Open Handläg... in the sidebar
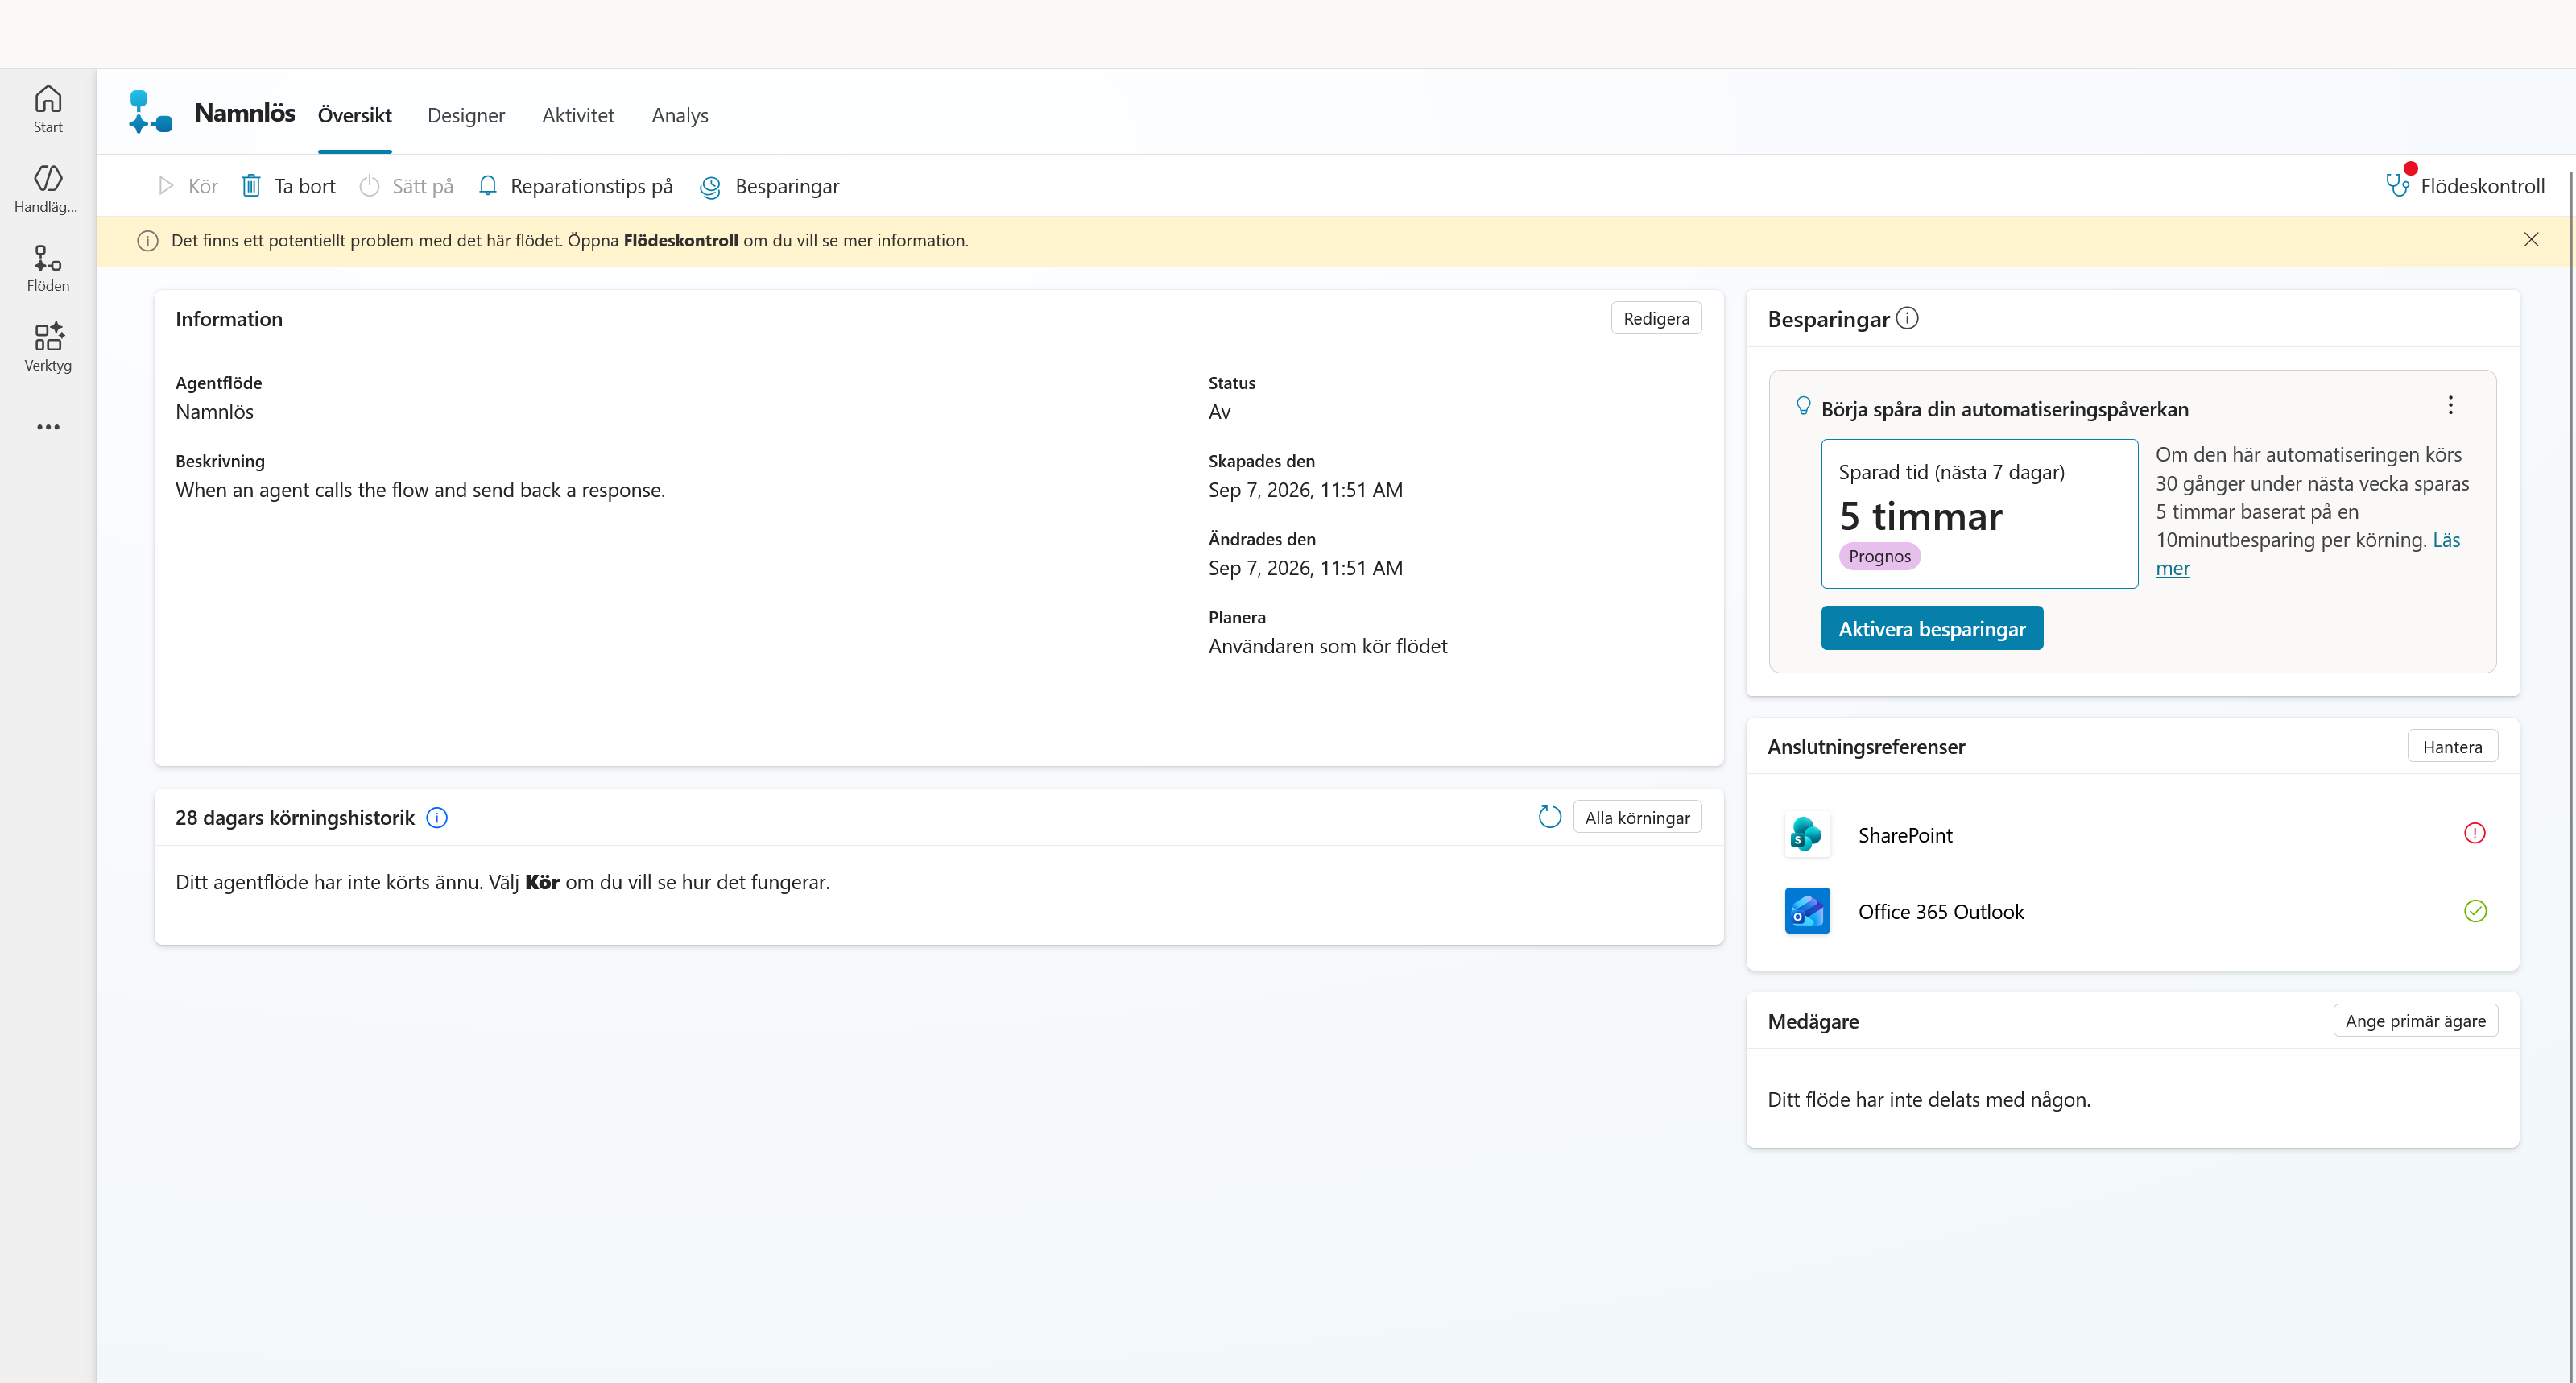 (48, 189)
